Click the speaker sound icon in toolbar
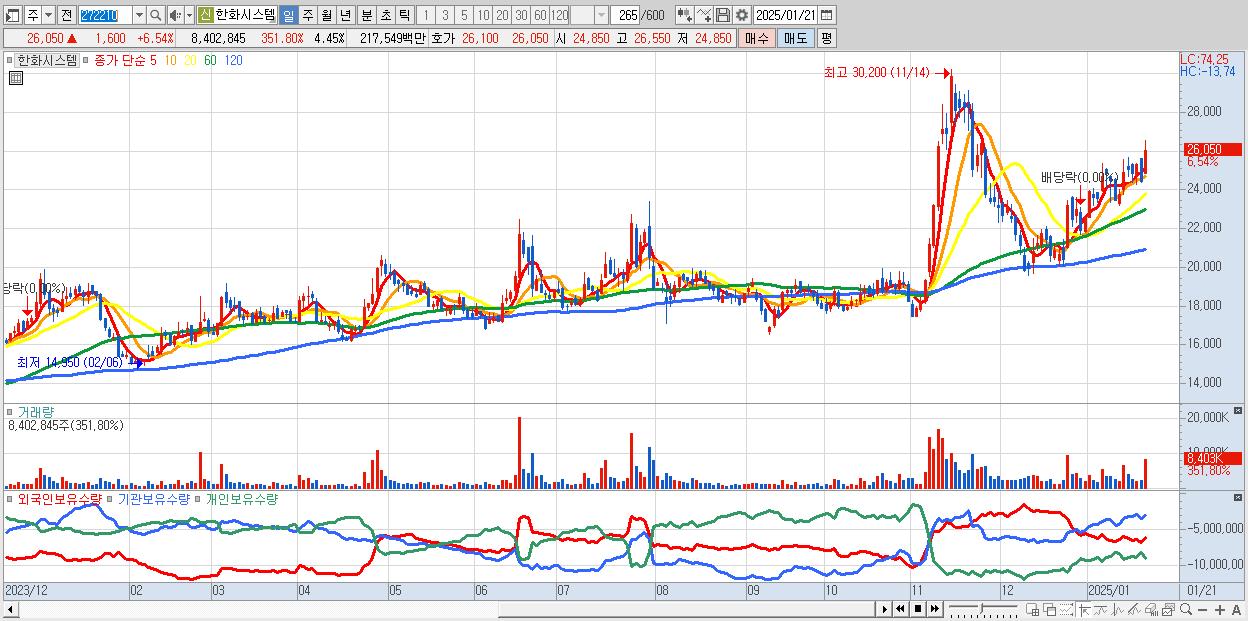The width and height of the screenshot is (1248, 621). pos(175,15)
